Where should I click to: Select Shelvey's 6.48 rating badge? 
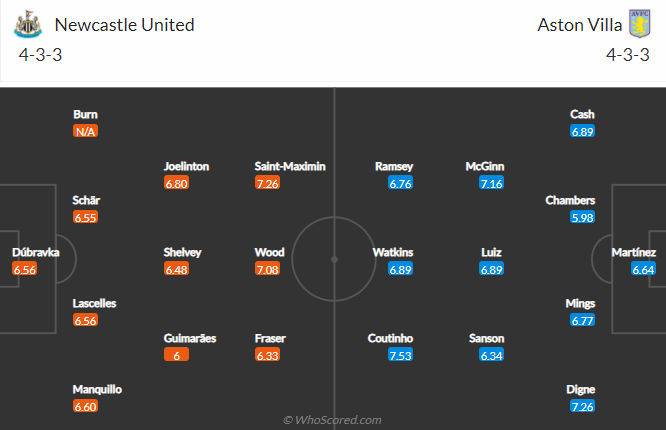pyautogui.click(x=176, y=269)
